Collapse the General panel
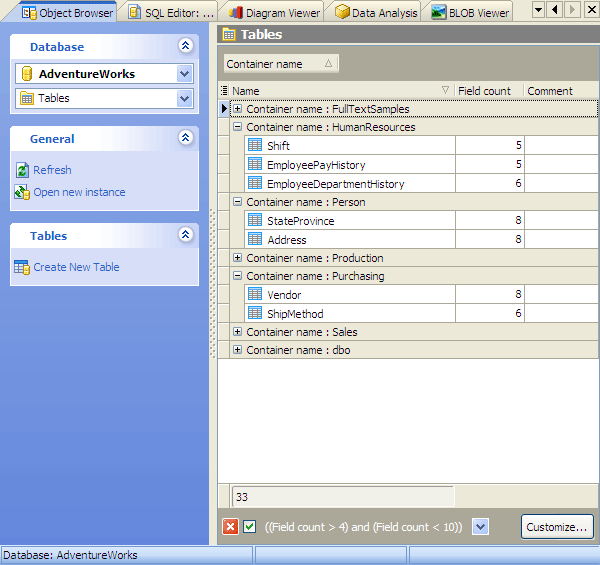 click(186, 138)
